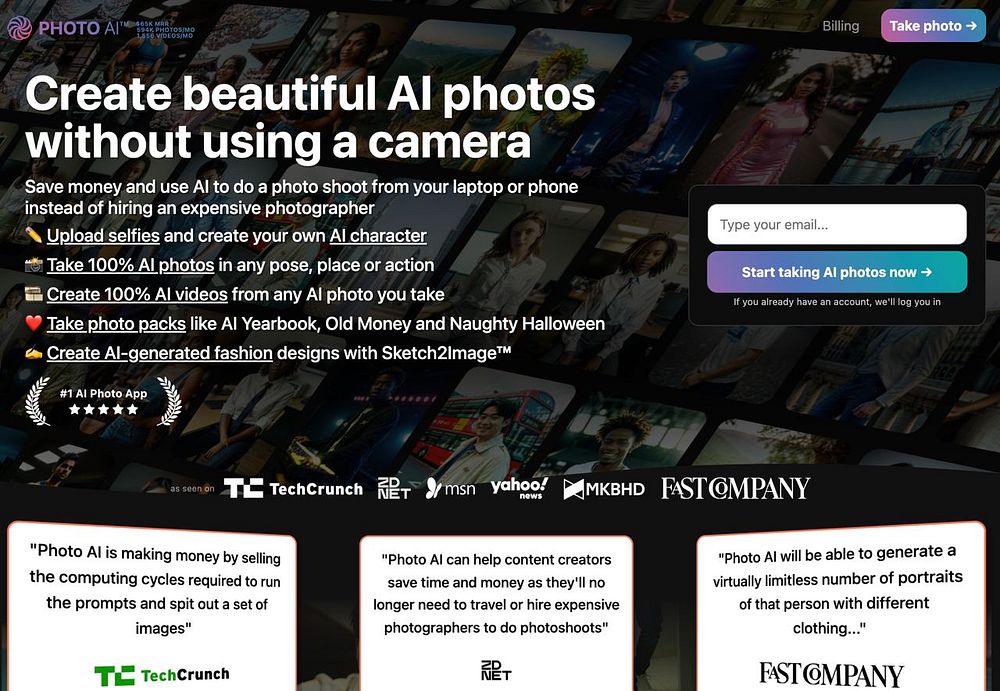
Task: Open the Billing menu item
Action: 840,26
